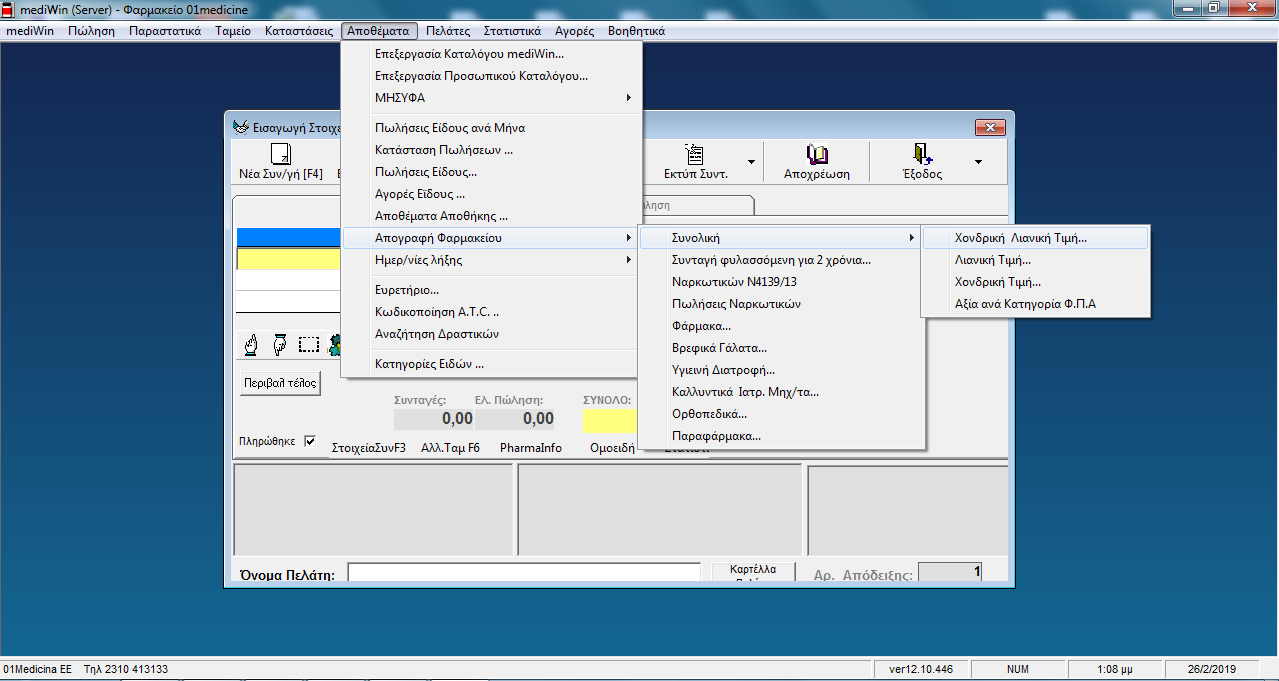This screenshot has height=681, width=1279.
Task: Open the dropdown arrow beside Εκτύπ Συντ.
Action: click(x=751, y=162)
